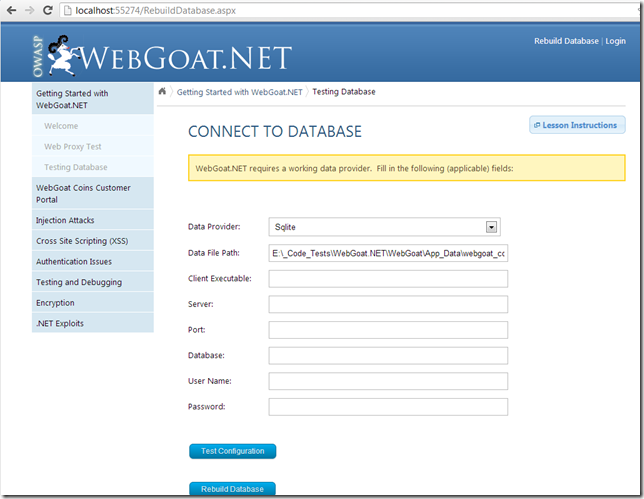Click Testing Database breadcrumb text
The height and width of the screenshot is (499, 644).
[344, 92]
